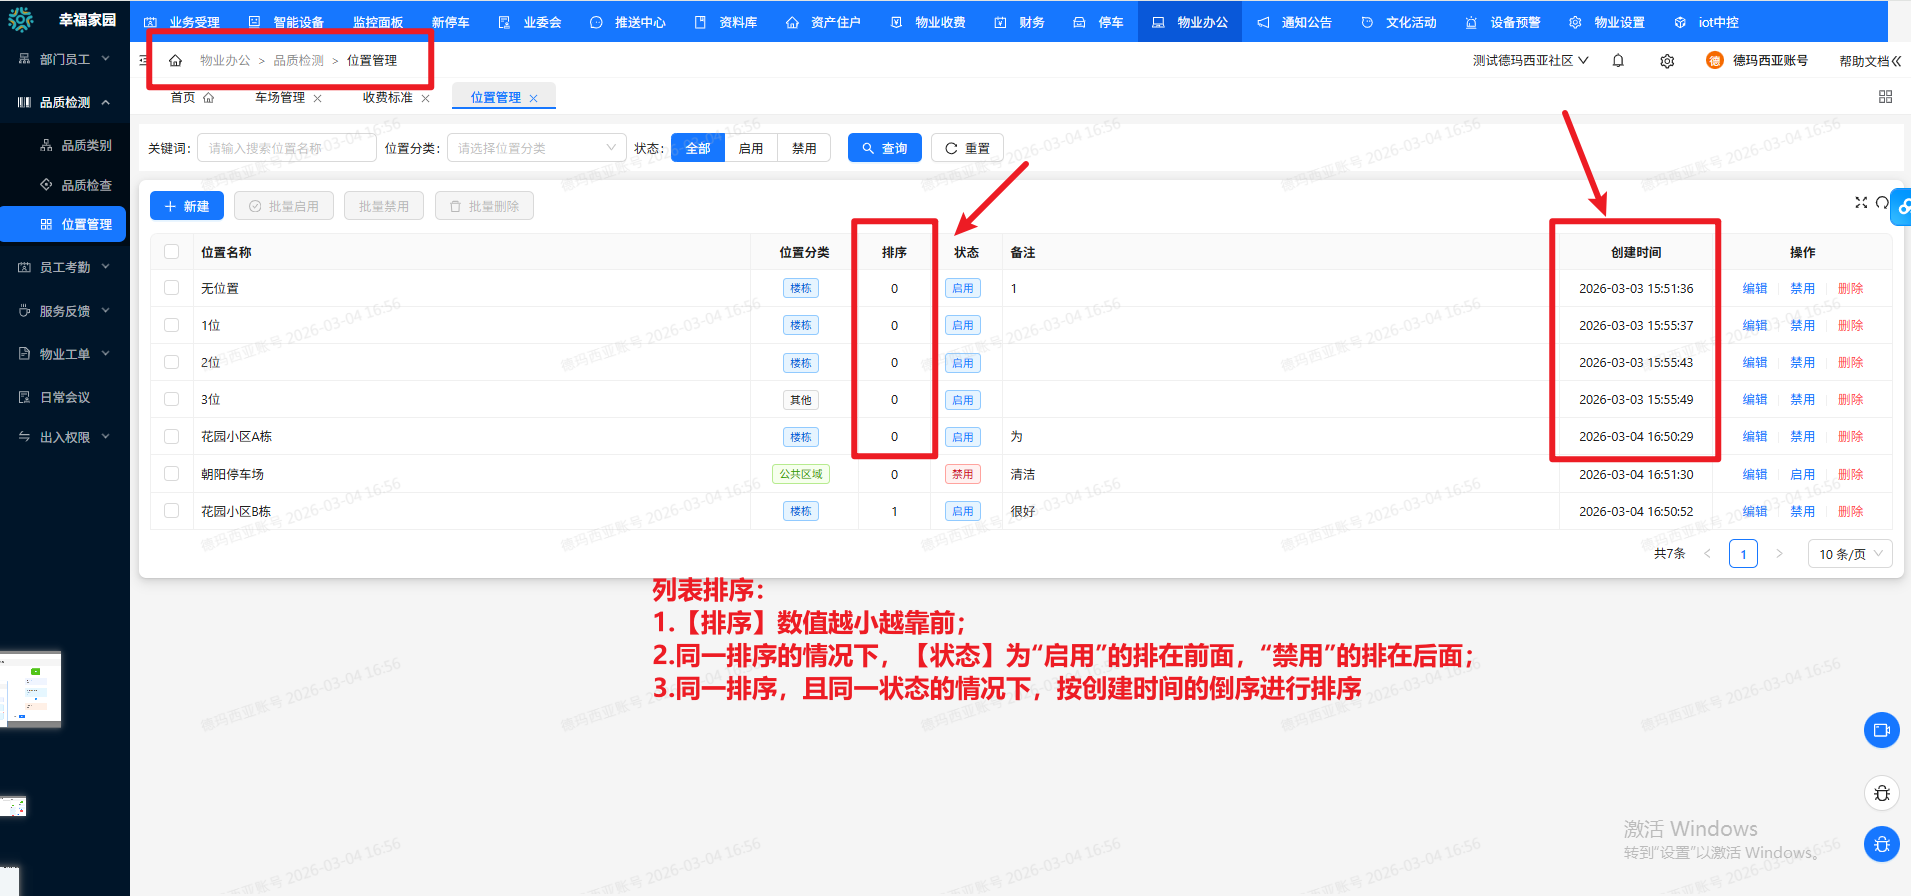Select the 禁用 status filter
Viewport: 1911px width, 896px height.
coord(804,148)
